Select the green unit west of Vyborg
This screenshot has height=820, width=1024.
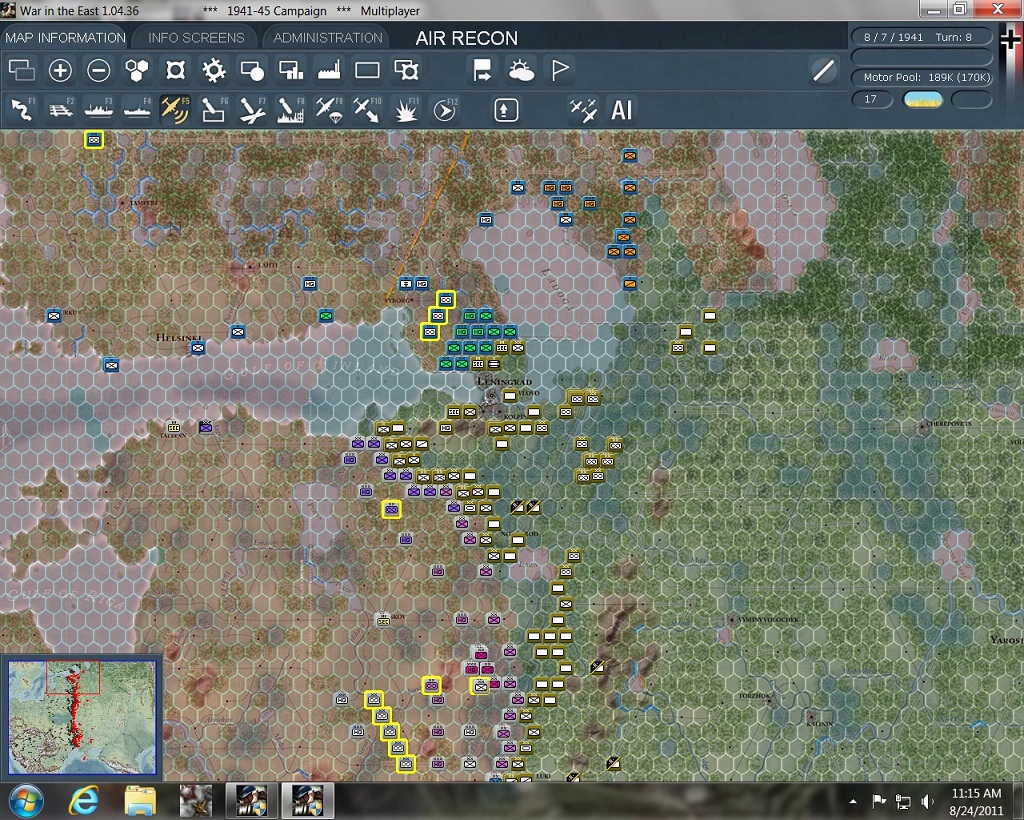(326, 315)
